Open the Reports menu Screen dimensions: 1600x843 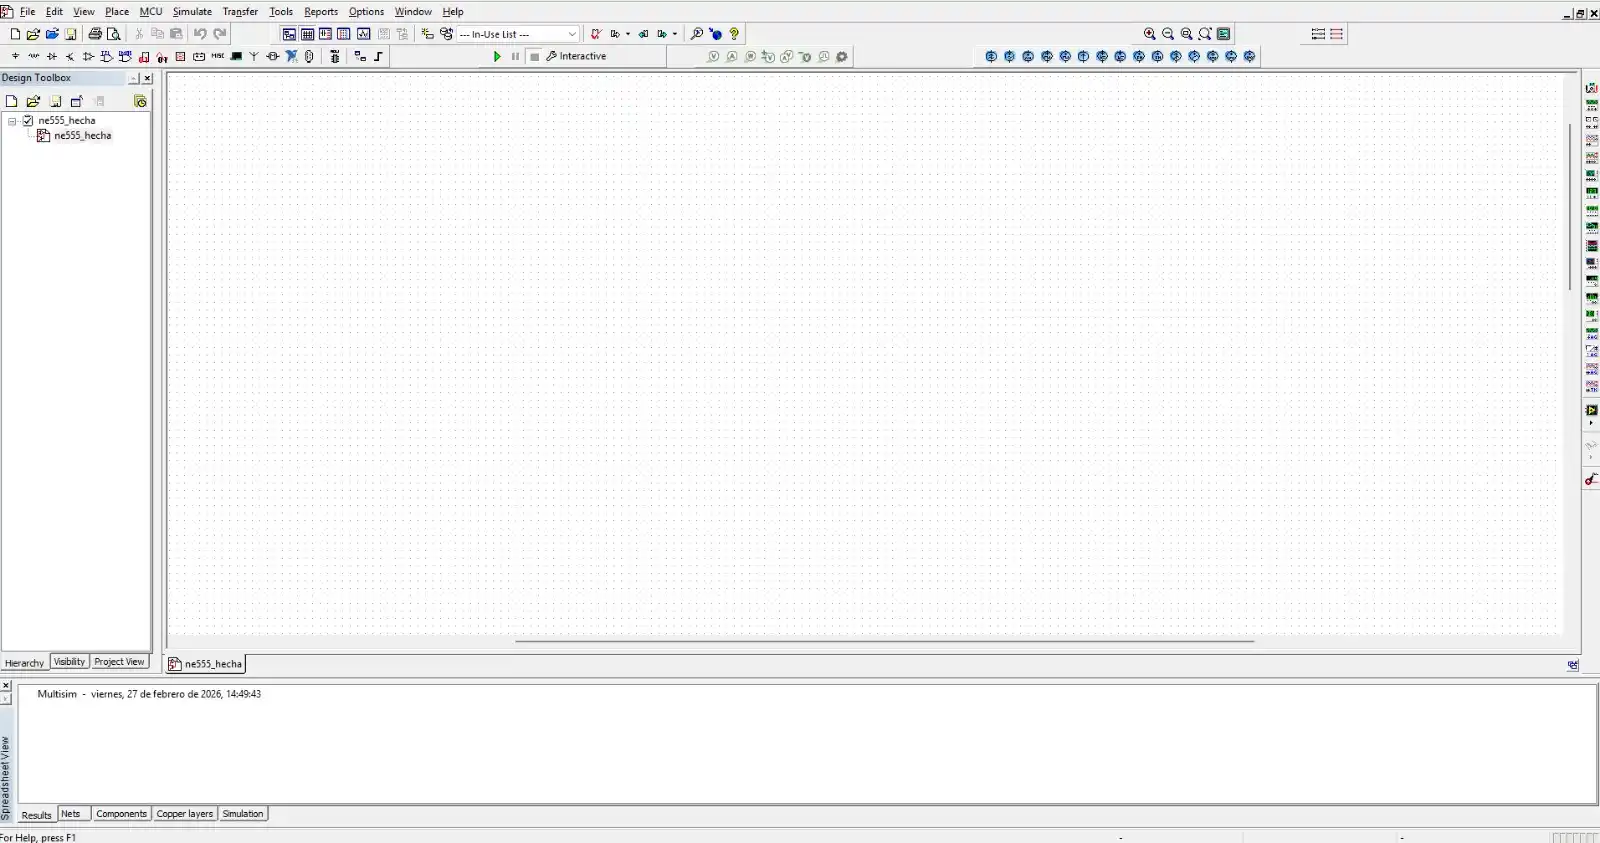point(321,12)
